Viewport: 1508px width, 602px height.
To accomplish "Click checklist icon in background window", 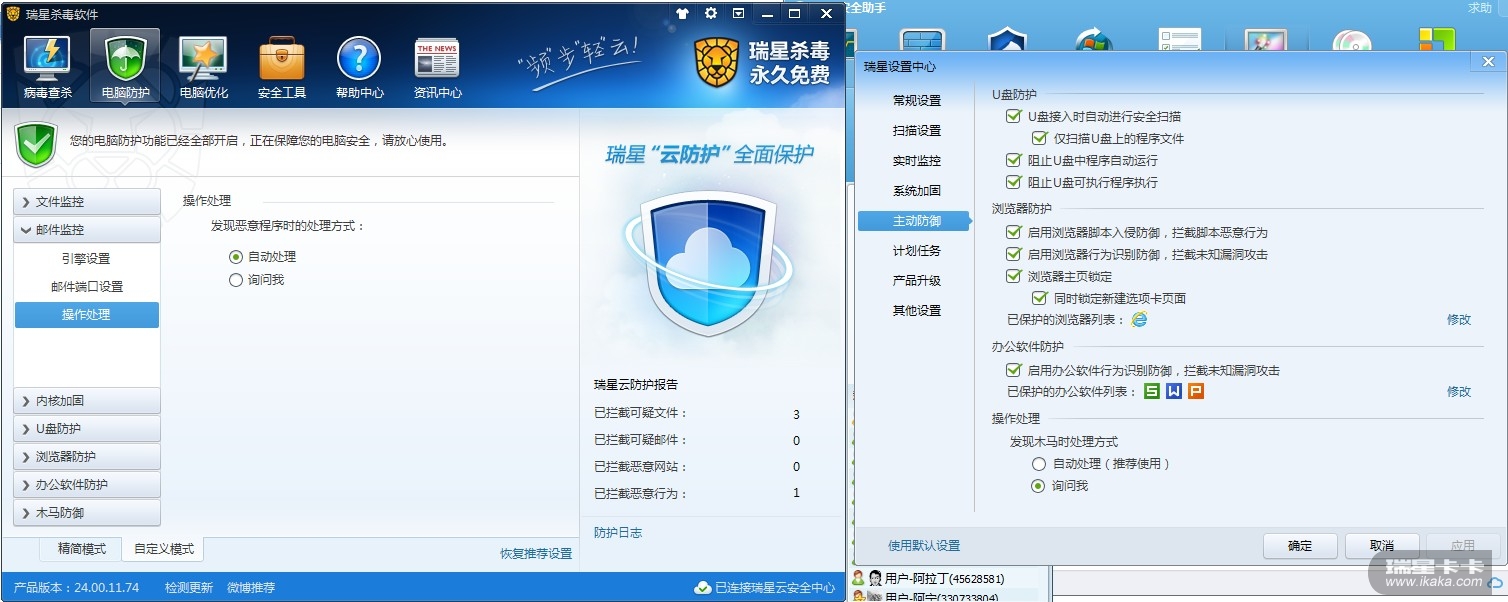I will pyautogui.click(x=1180, y=40).
